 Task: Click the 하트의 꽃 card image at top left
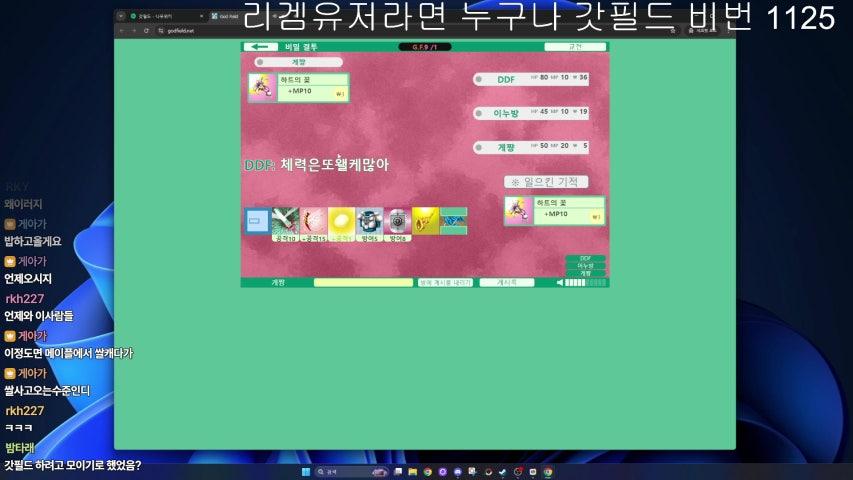coord(262,88)
